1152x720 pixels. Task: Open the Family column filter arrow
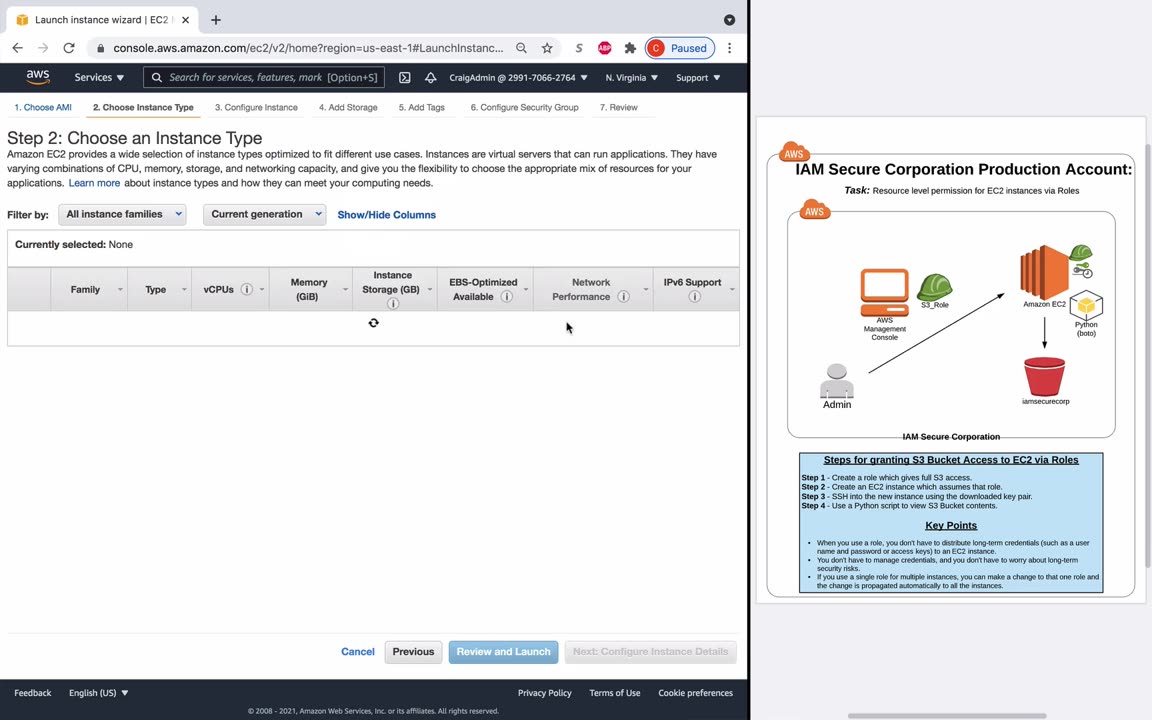pos(120,289)
